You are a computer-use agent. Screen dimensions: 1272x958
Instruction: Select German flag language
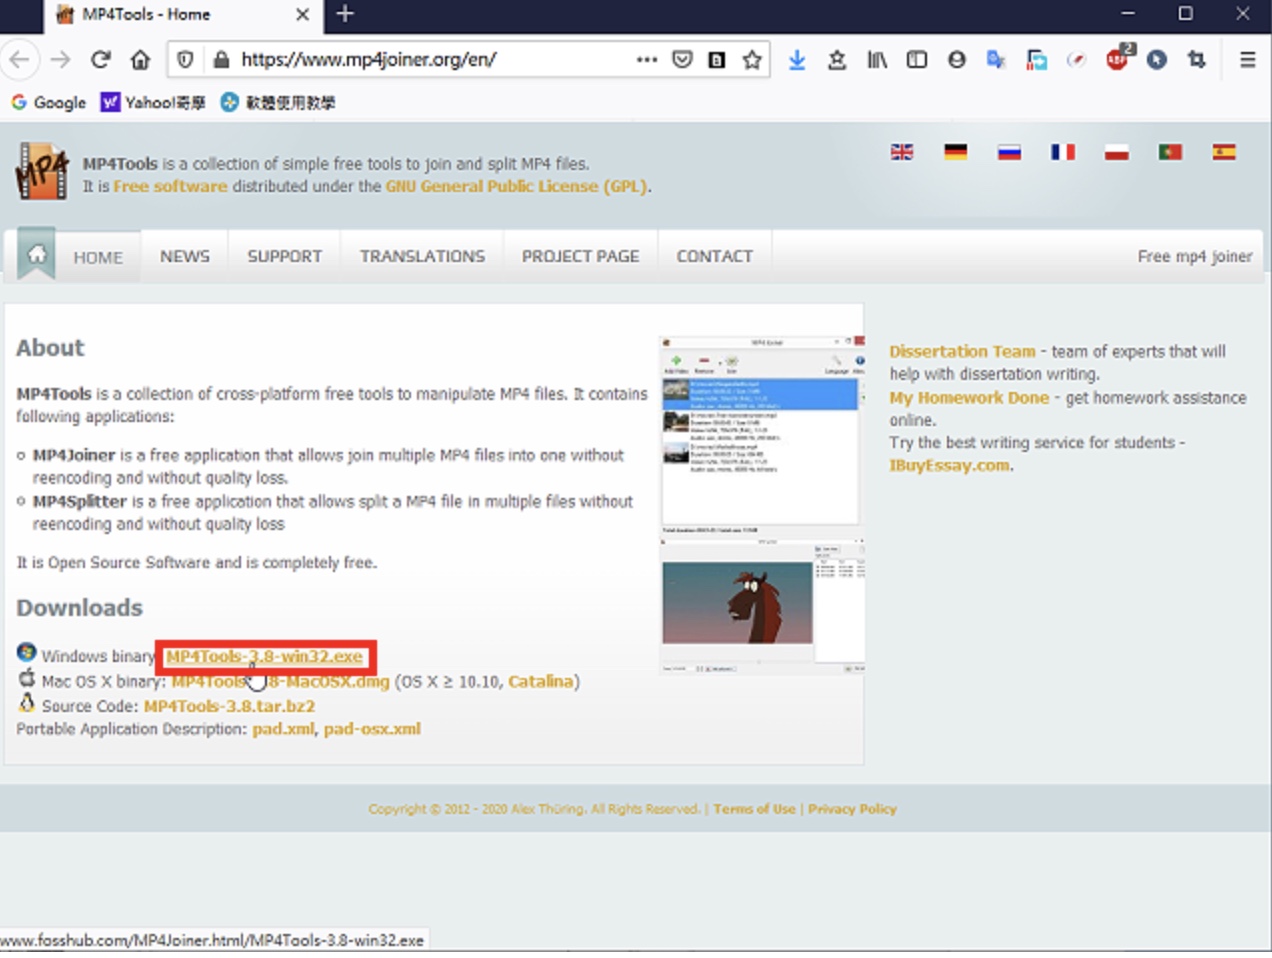(956, 152)
